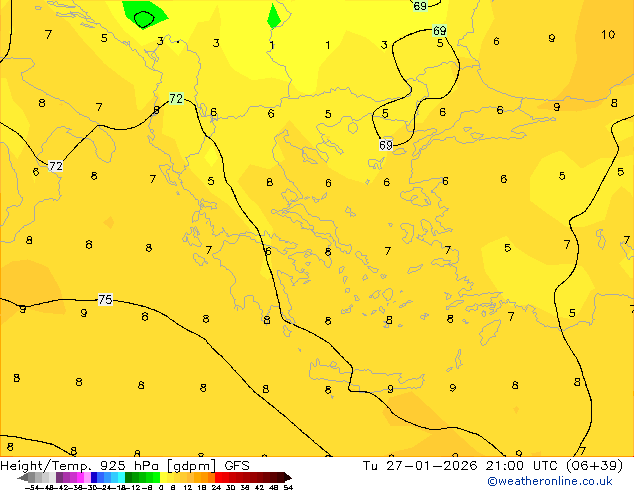Click the 75 contour height label
The width and height of the screenshot is (634, 490).
tap(105, 300)
